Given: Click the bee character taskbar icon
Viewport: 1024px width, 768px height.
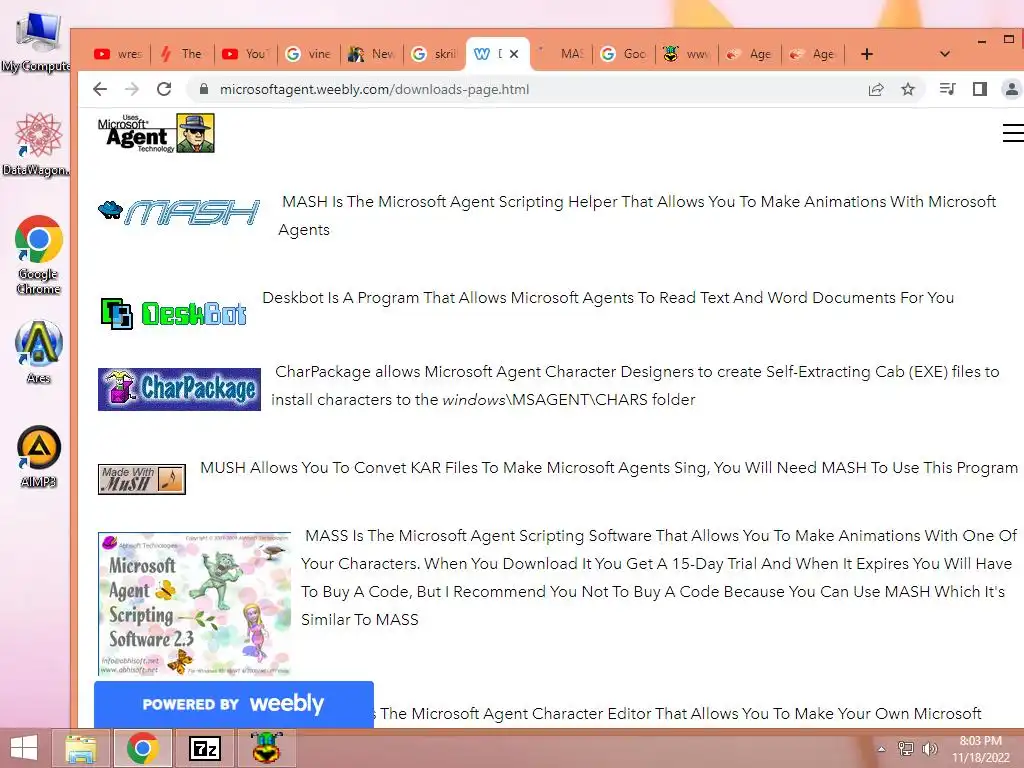Looking at the screenshot, I should [266, 748].
